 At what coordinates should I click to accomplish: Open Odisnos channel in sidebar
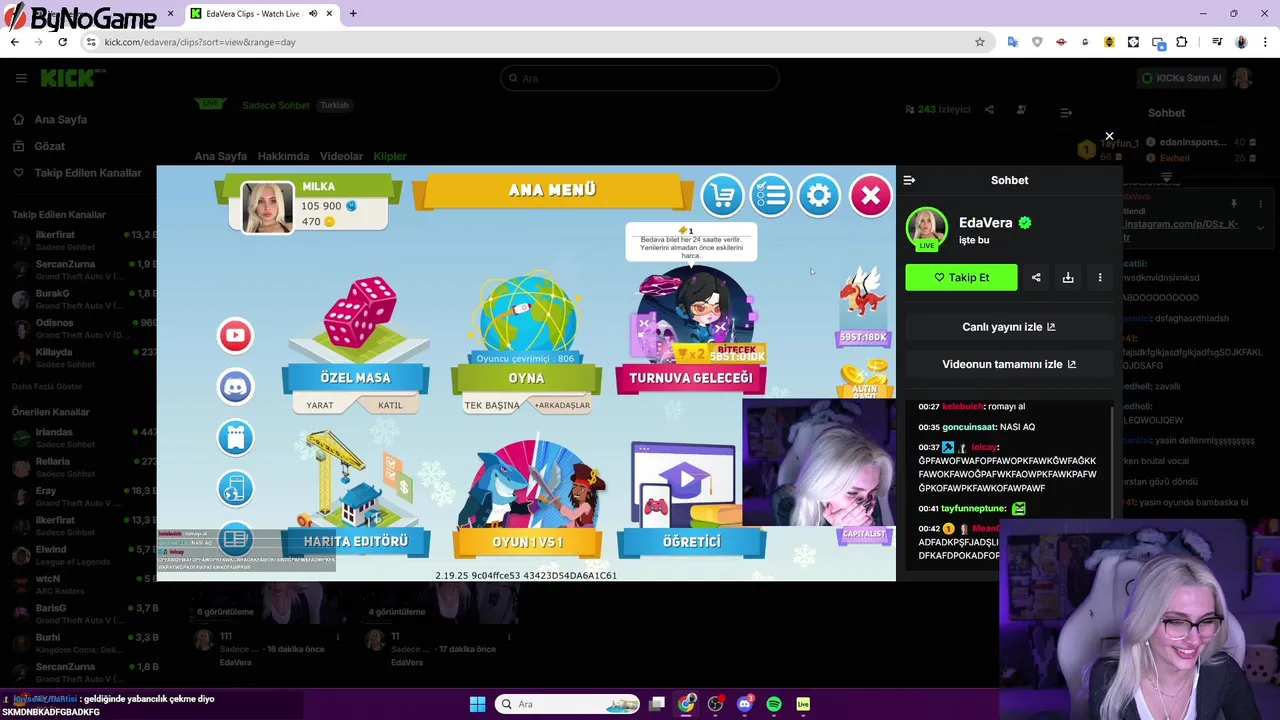click(x=83, y=328)
